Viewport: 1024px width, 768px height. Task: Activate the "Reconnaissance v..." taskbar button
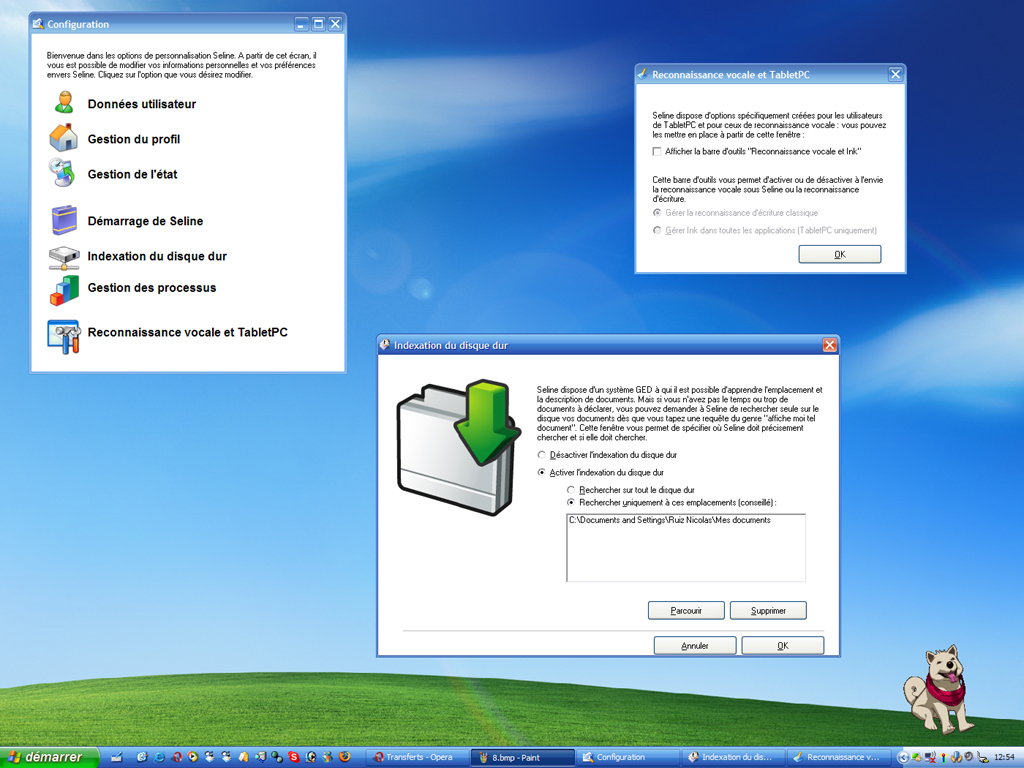(838, 758)
